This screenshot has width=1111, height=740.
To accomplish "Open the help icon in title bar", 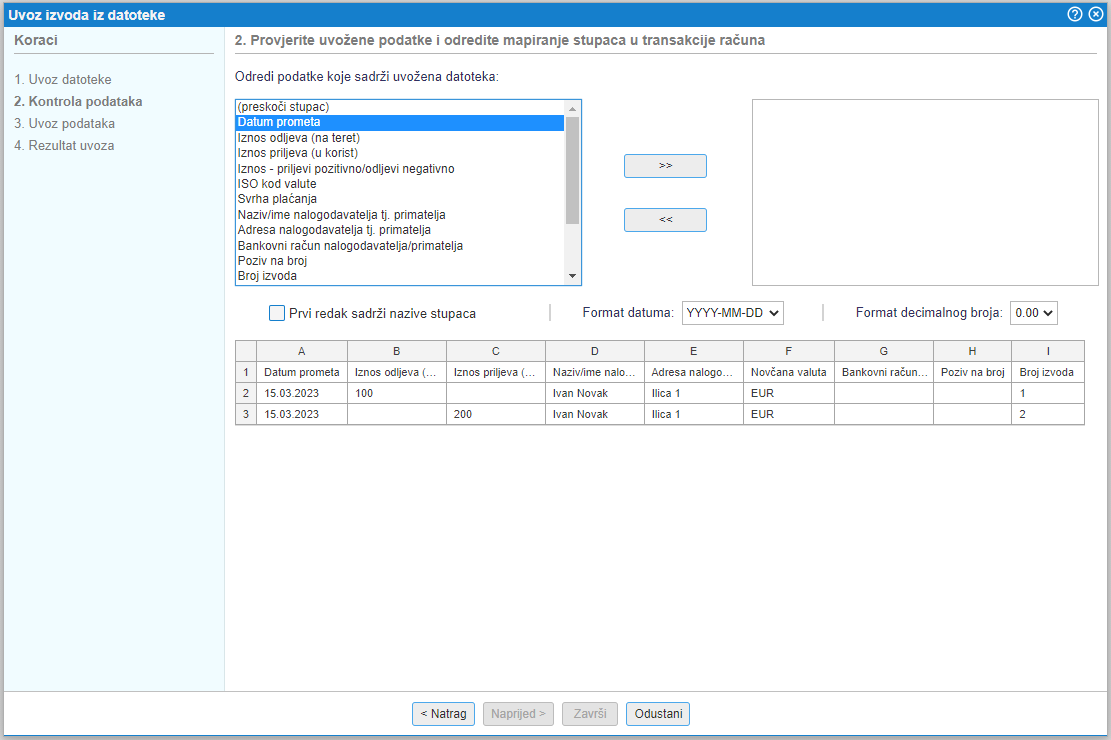I will (1075, 14).
